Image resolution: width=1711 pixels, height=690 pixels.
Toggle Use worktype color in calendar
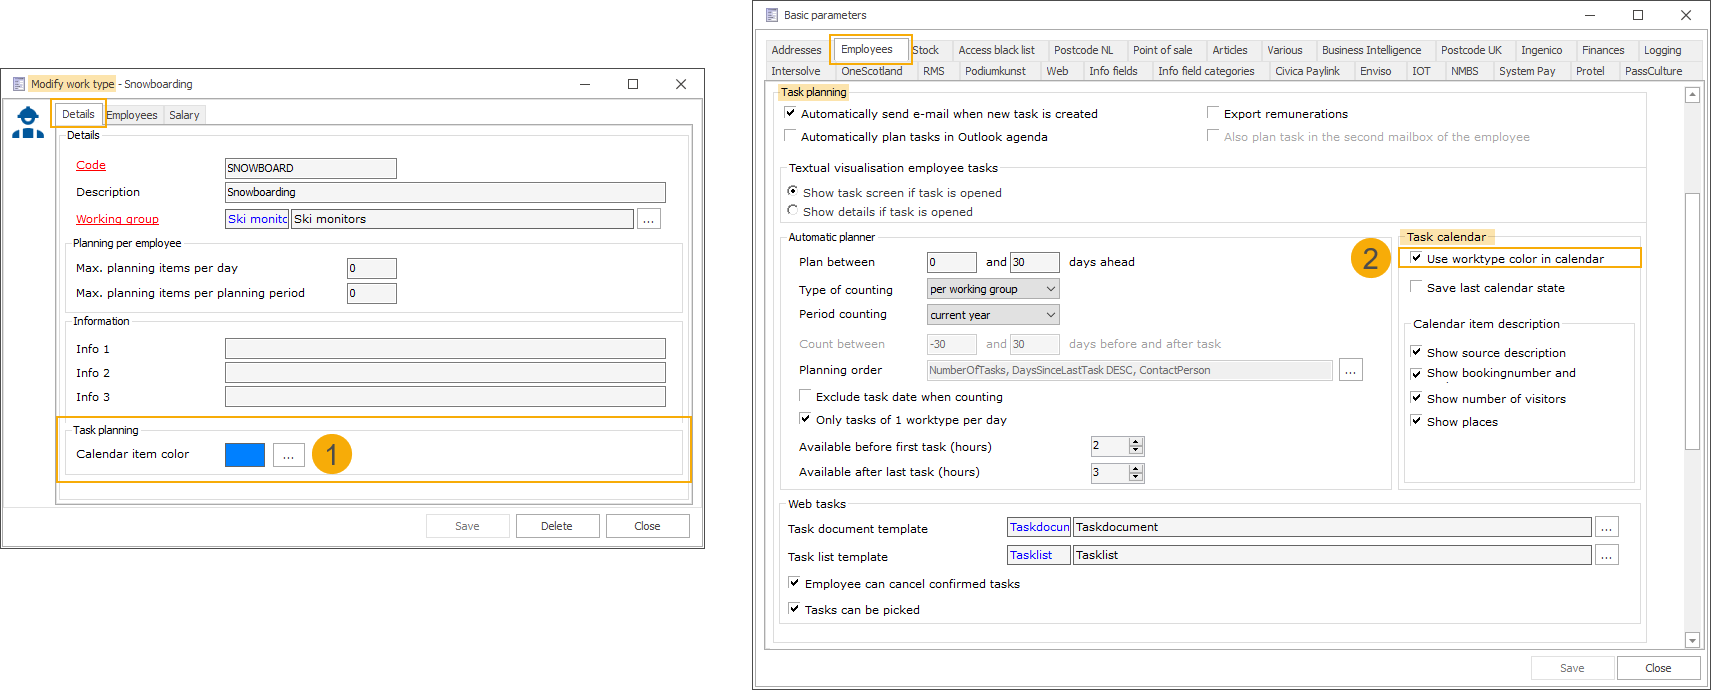coord(1416,258)
